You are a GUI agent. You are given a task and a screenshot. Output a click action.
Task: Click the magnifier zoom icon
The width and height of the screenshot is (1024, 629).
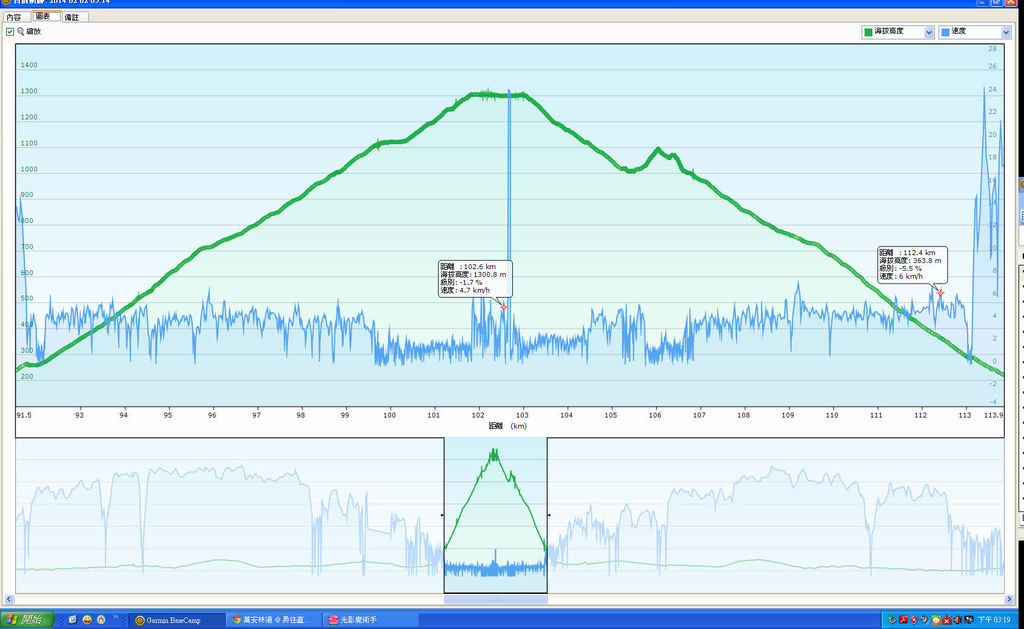(20, 31)
